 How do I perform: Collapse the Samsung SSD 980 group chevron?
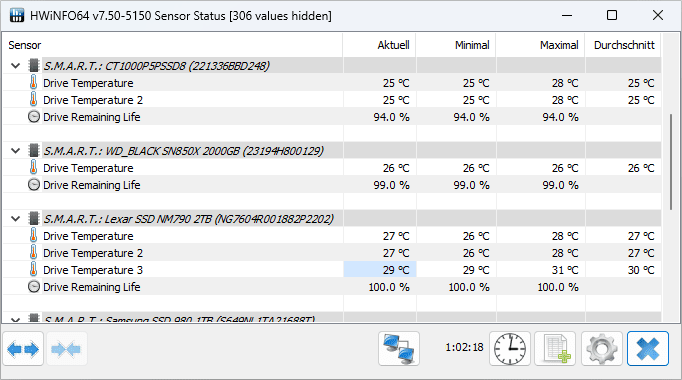pyautogui.click(x=16, y=320)
